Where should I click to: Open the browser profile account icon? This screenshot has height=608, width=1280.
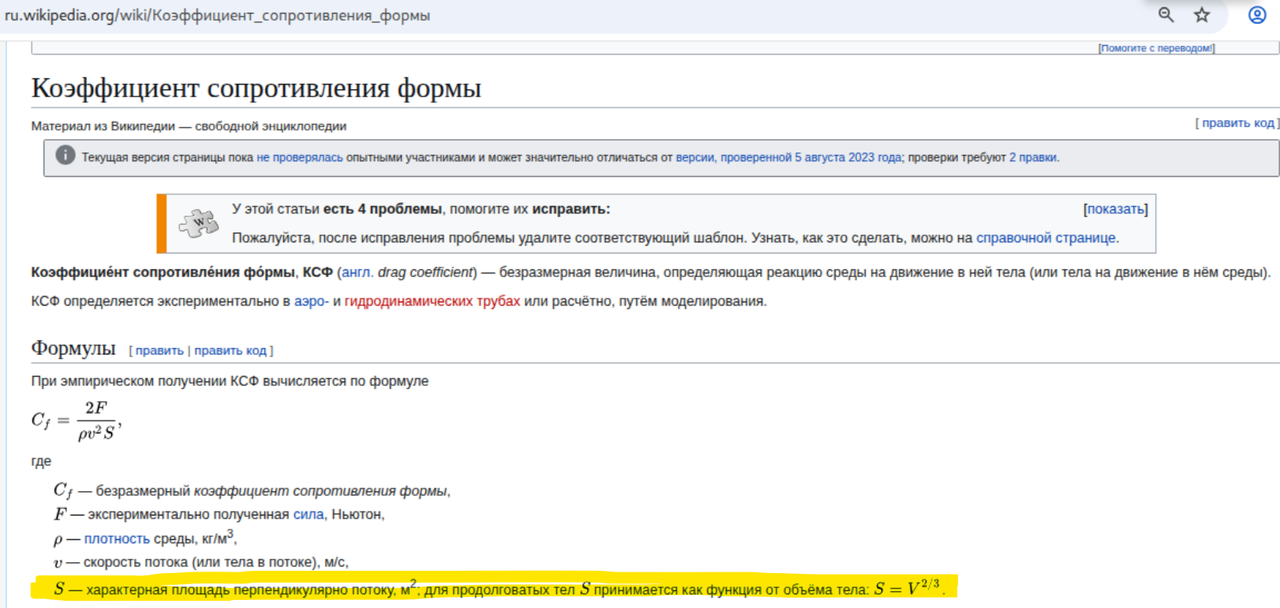coord(1258,15)
